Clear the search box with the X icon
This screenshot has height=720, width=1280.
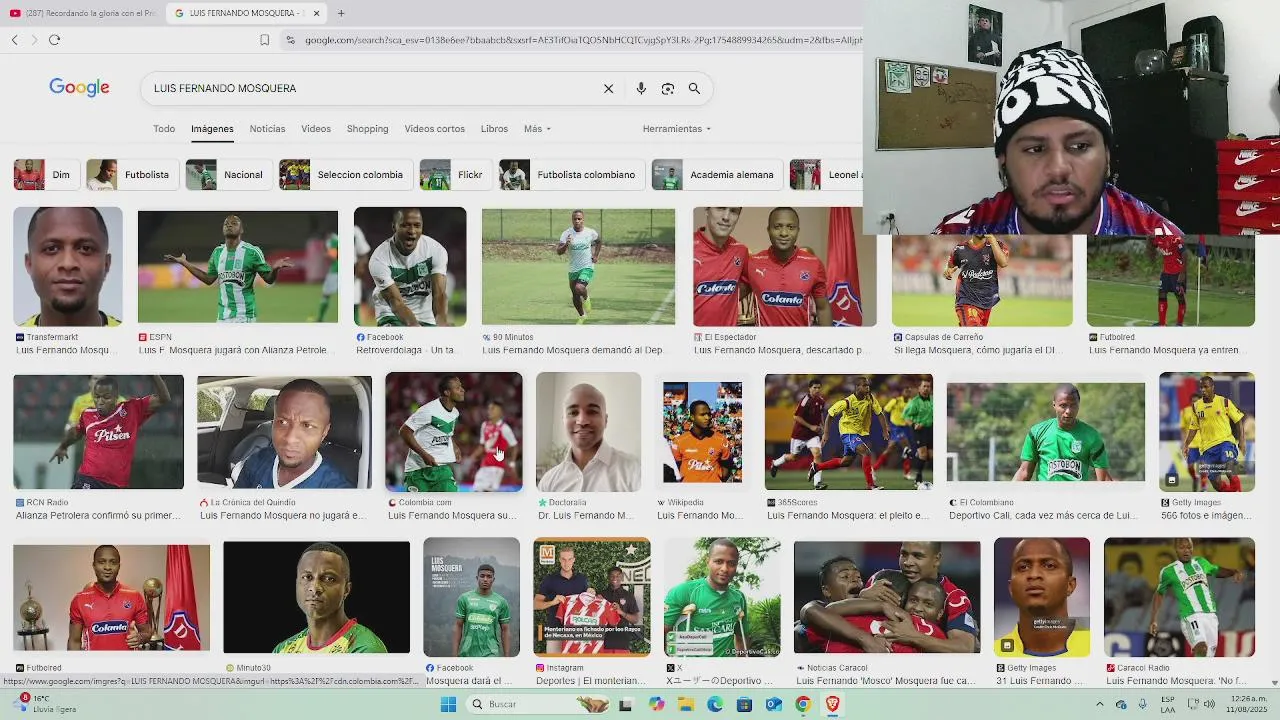(608, 88)
